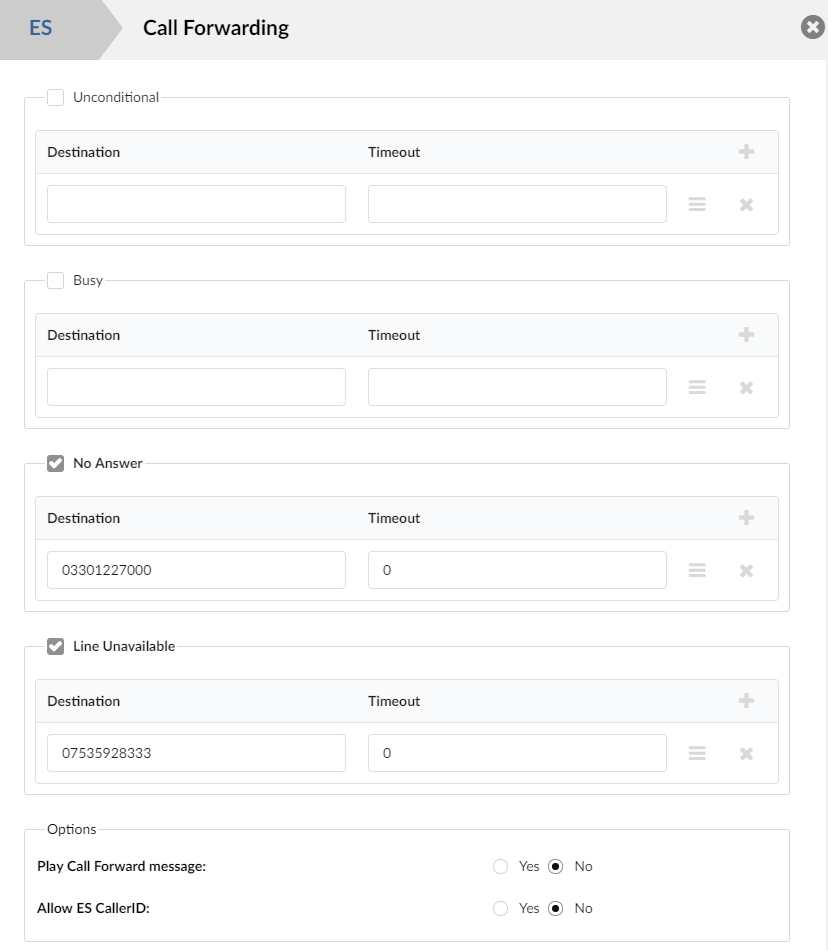
Task: Enable the Busy forwarding checkbox
Action: tap(56, 281)
